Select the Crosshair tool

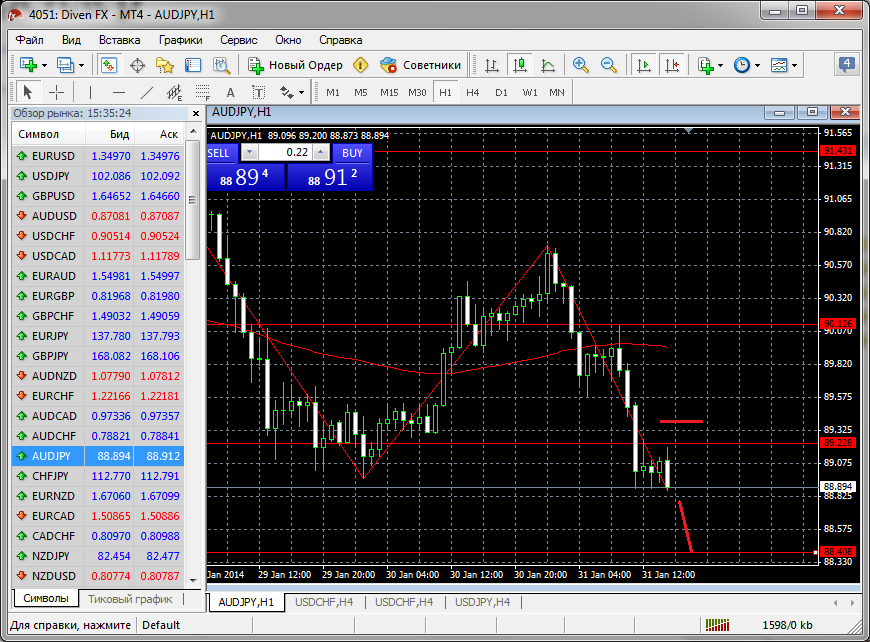pos(57,92)
